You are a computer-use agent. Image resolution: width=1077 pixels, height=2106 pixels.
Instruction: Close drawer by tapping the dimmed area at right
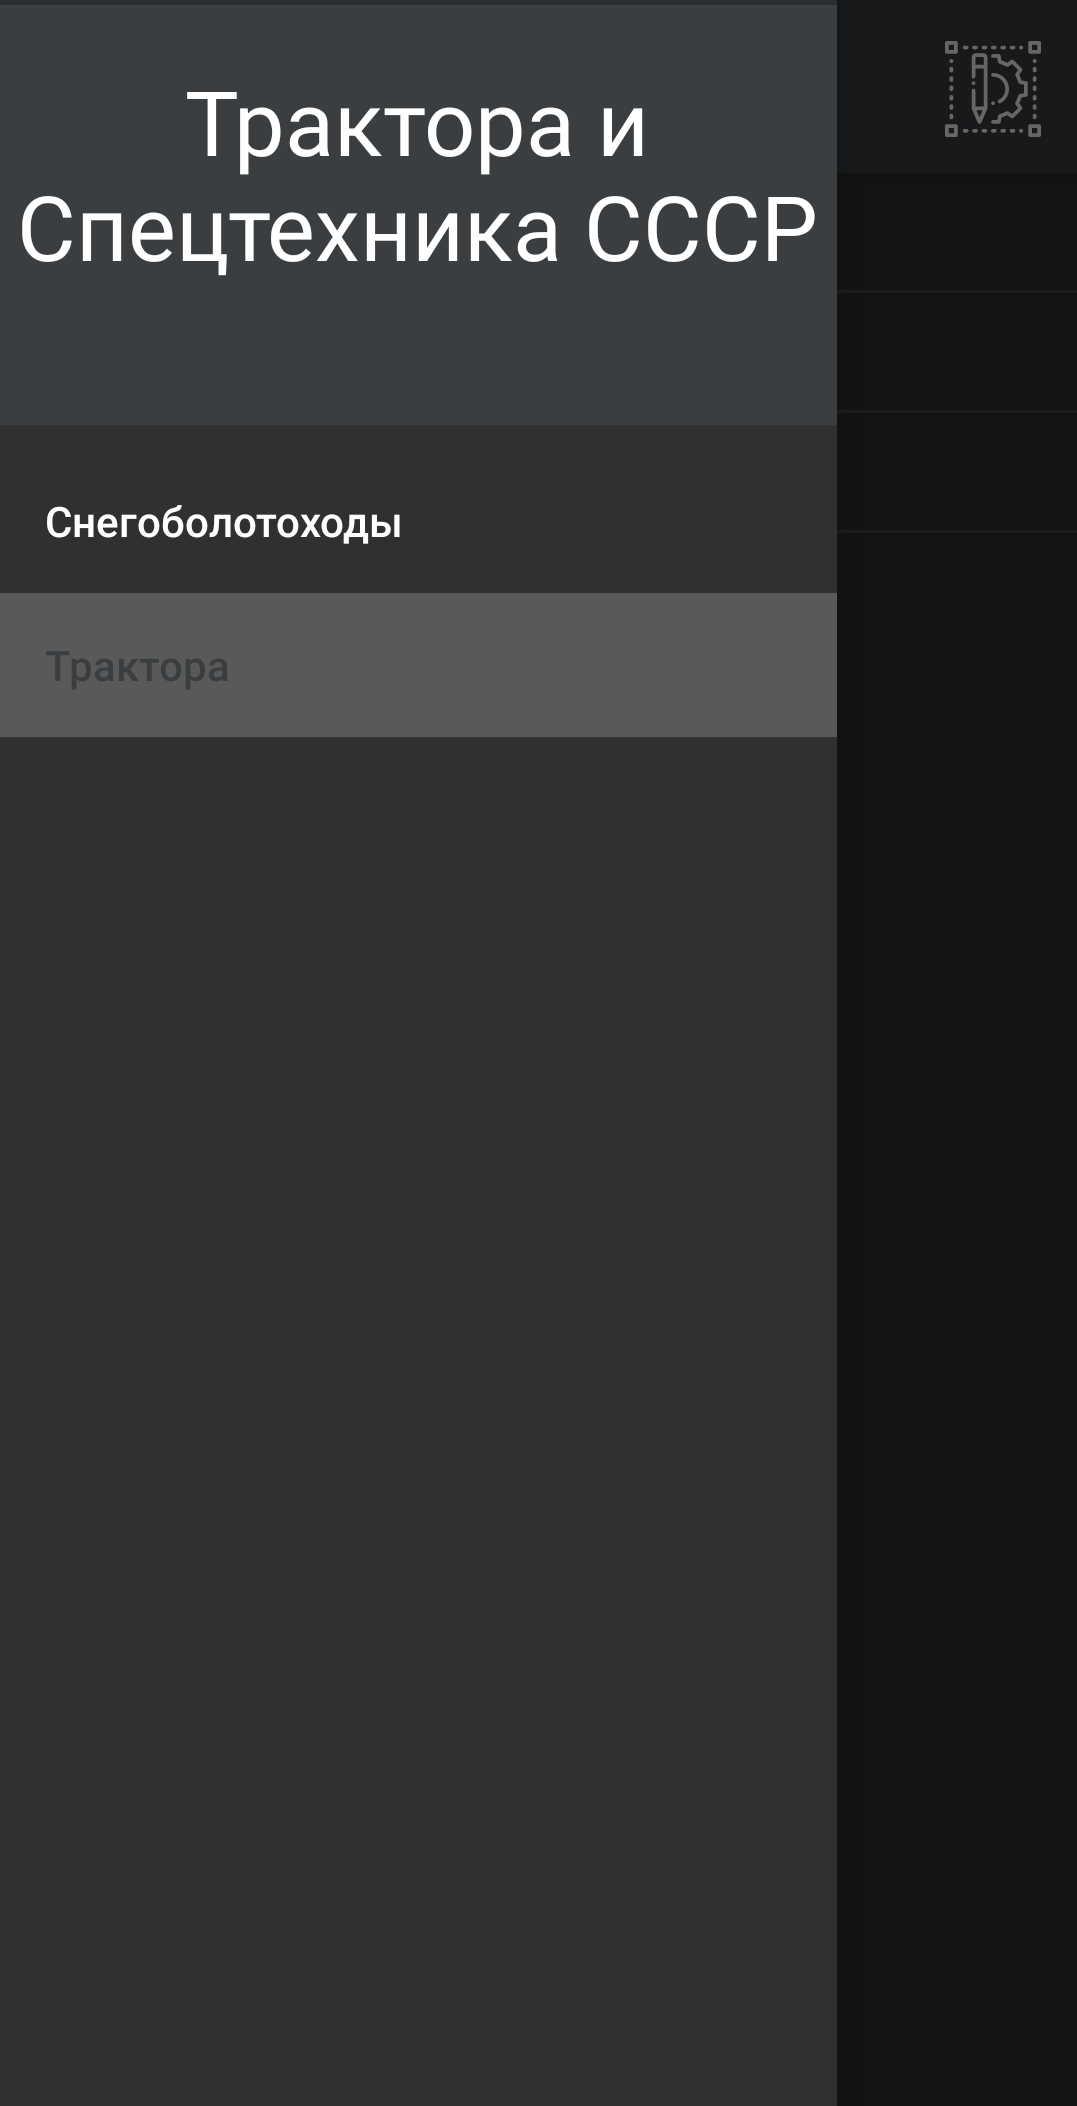(x=957, y=1300)
